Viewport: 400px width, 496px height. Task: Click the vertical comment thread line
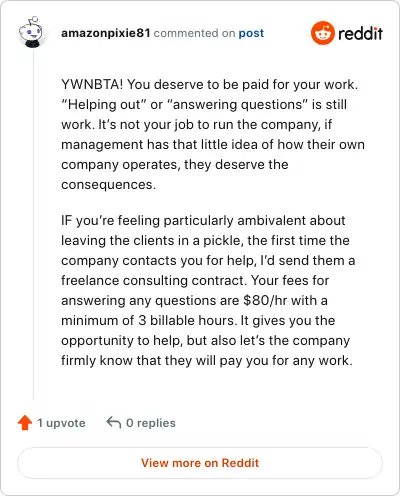point(33,223)
